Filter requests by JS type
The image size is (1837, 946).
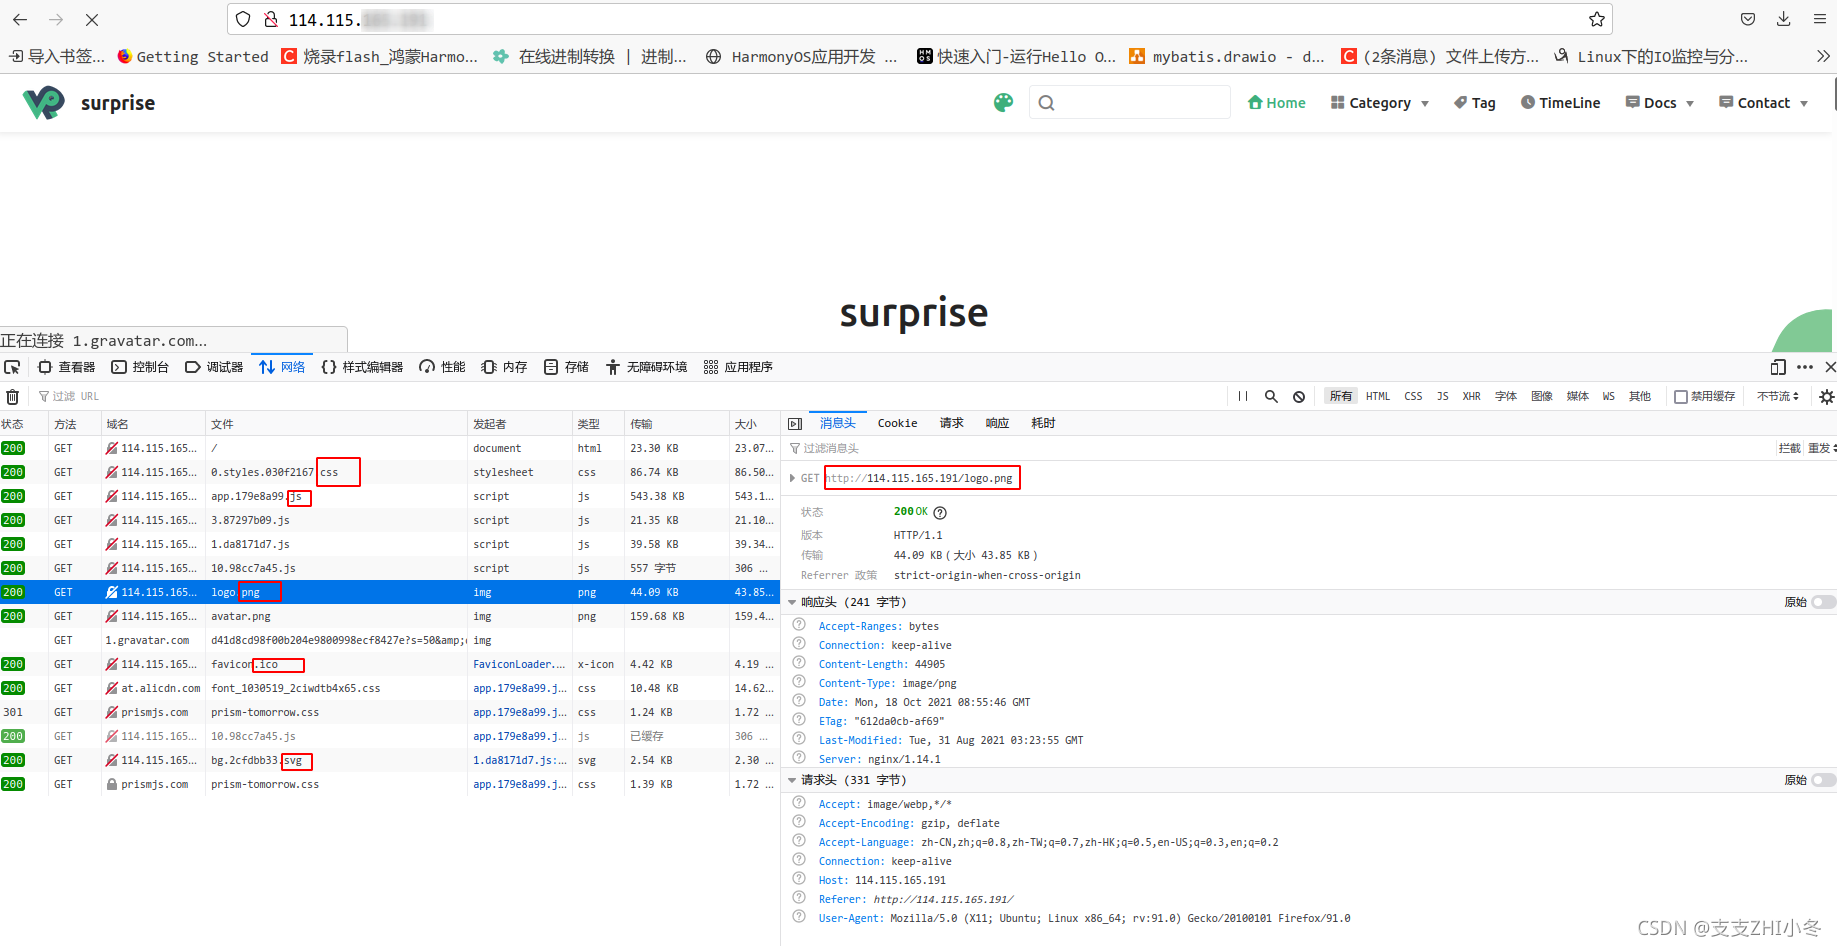[x=1443, y=396]
